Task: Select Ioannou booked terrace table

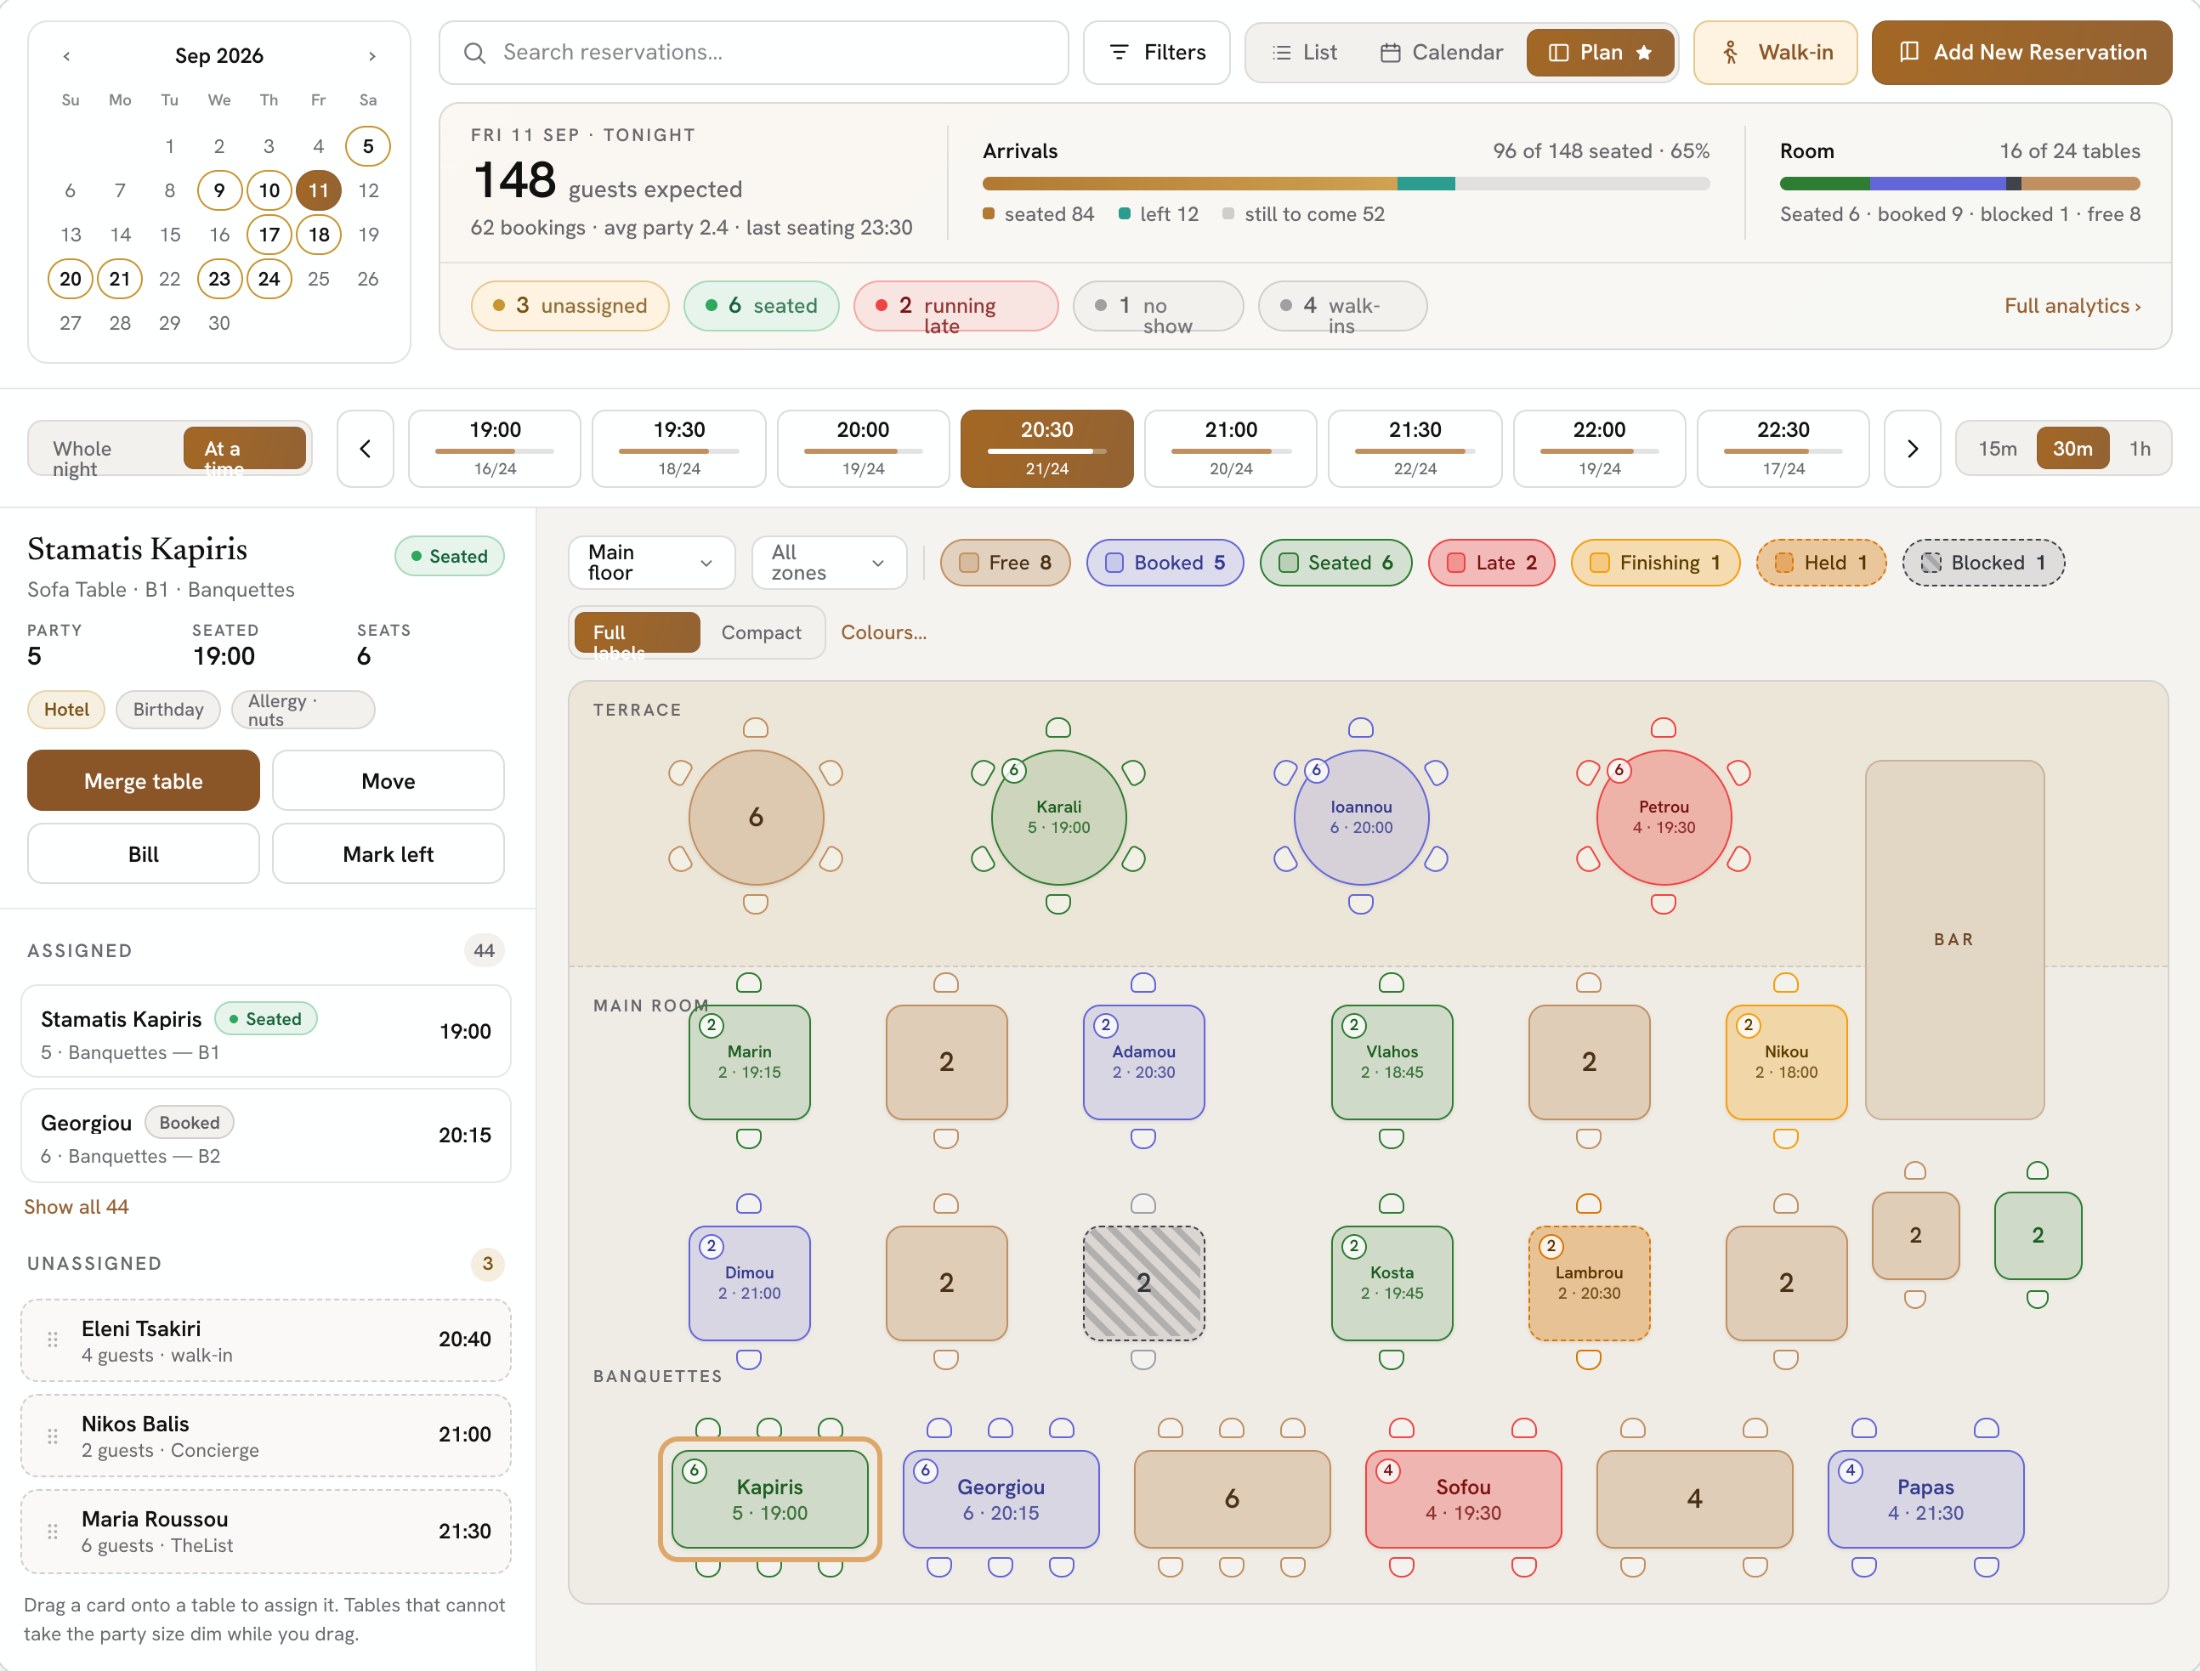Action: tap(1360, 817)
